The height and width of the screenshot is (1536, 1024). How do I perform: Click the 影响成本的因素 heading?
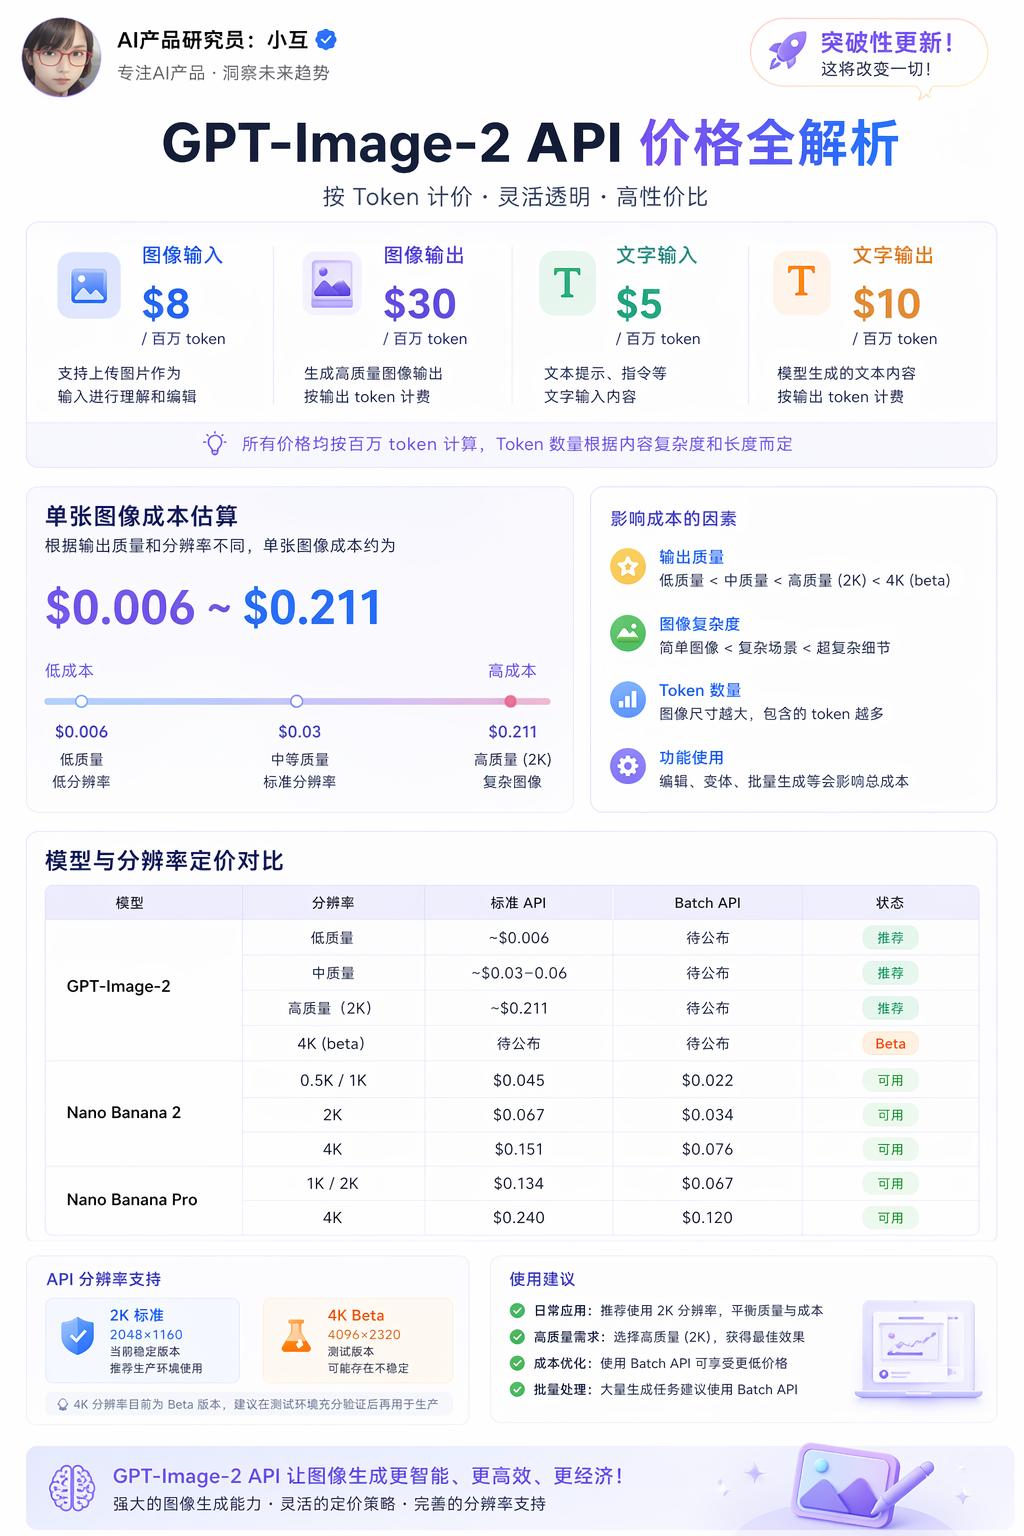pos(673,518)
